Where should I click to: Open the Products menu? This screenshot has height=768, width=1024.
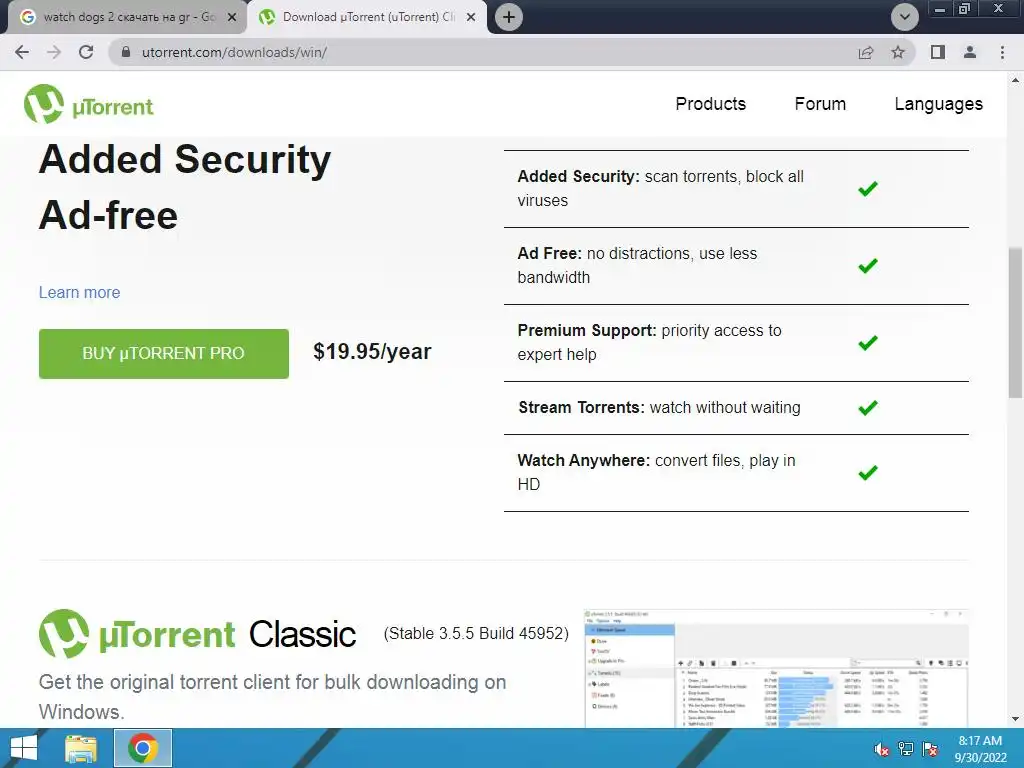point(711,104)
